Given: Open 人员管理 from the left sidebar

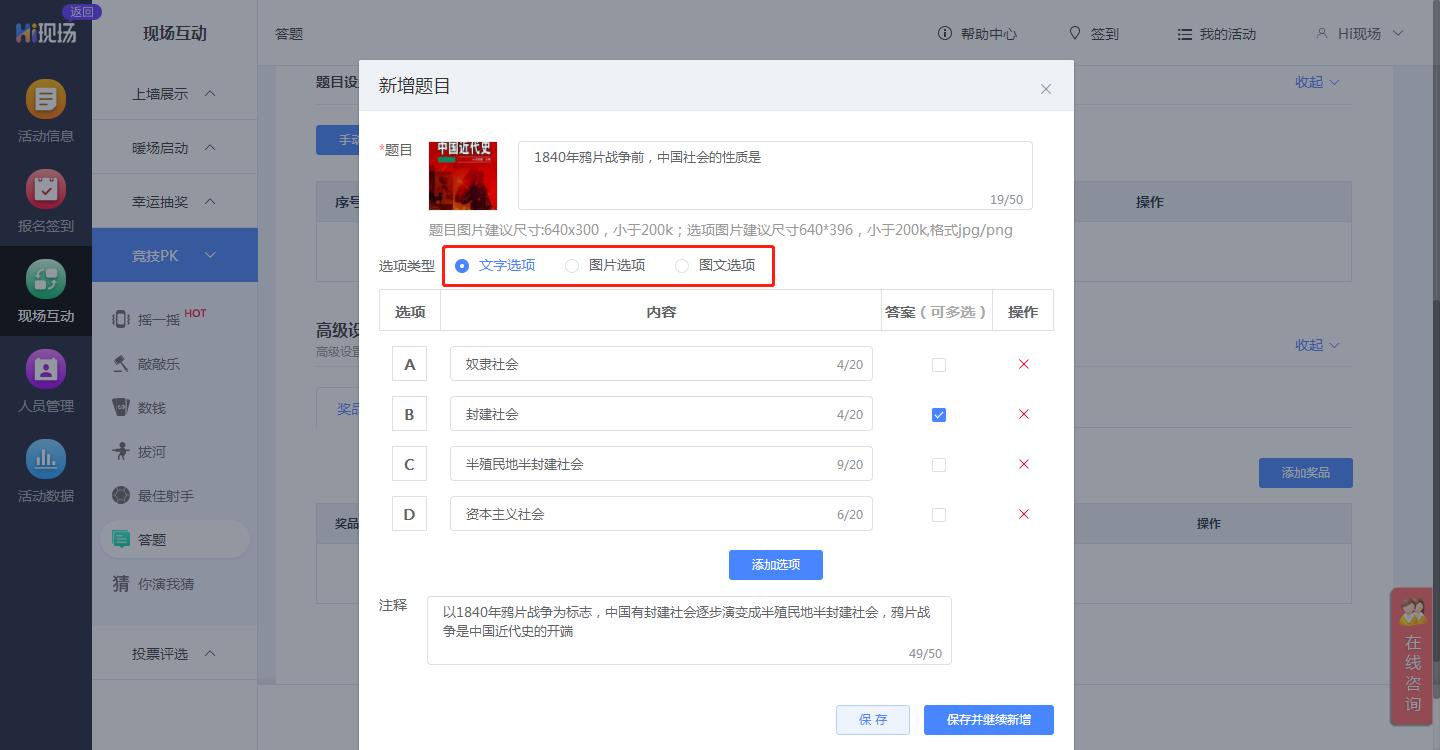Looking at the screenshot, I should click(46, 380).
